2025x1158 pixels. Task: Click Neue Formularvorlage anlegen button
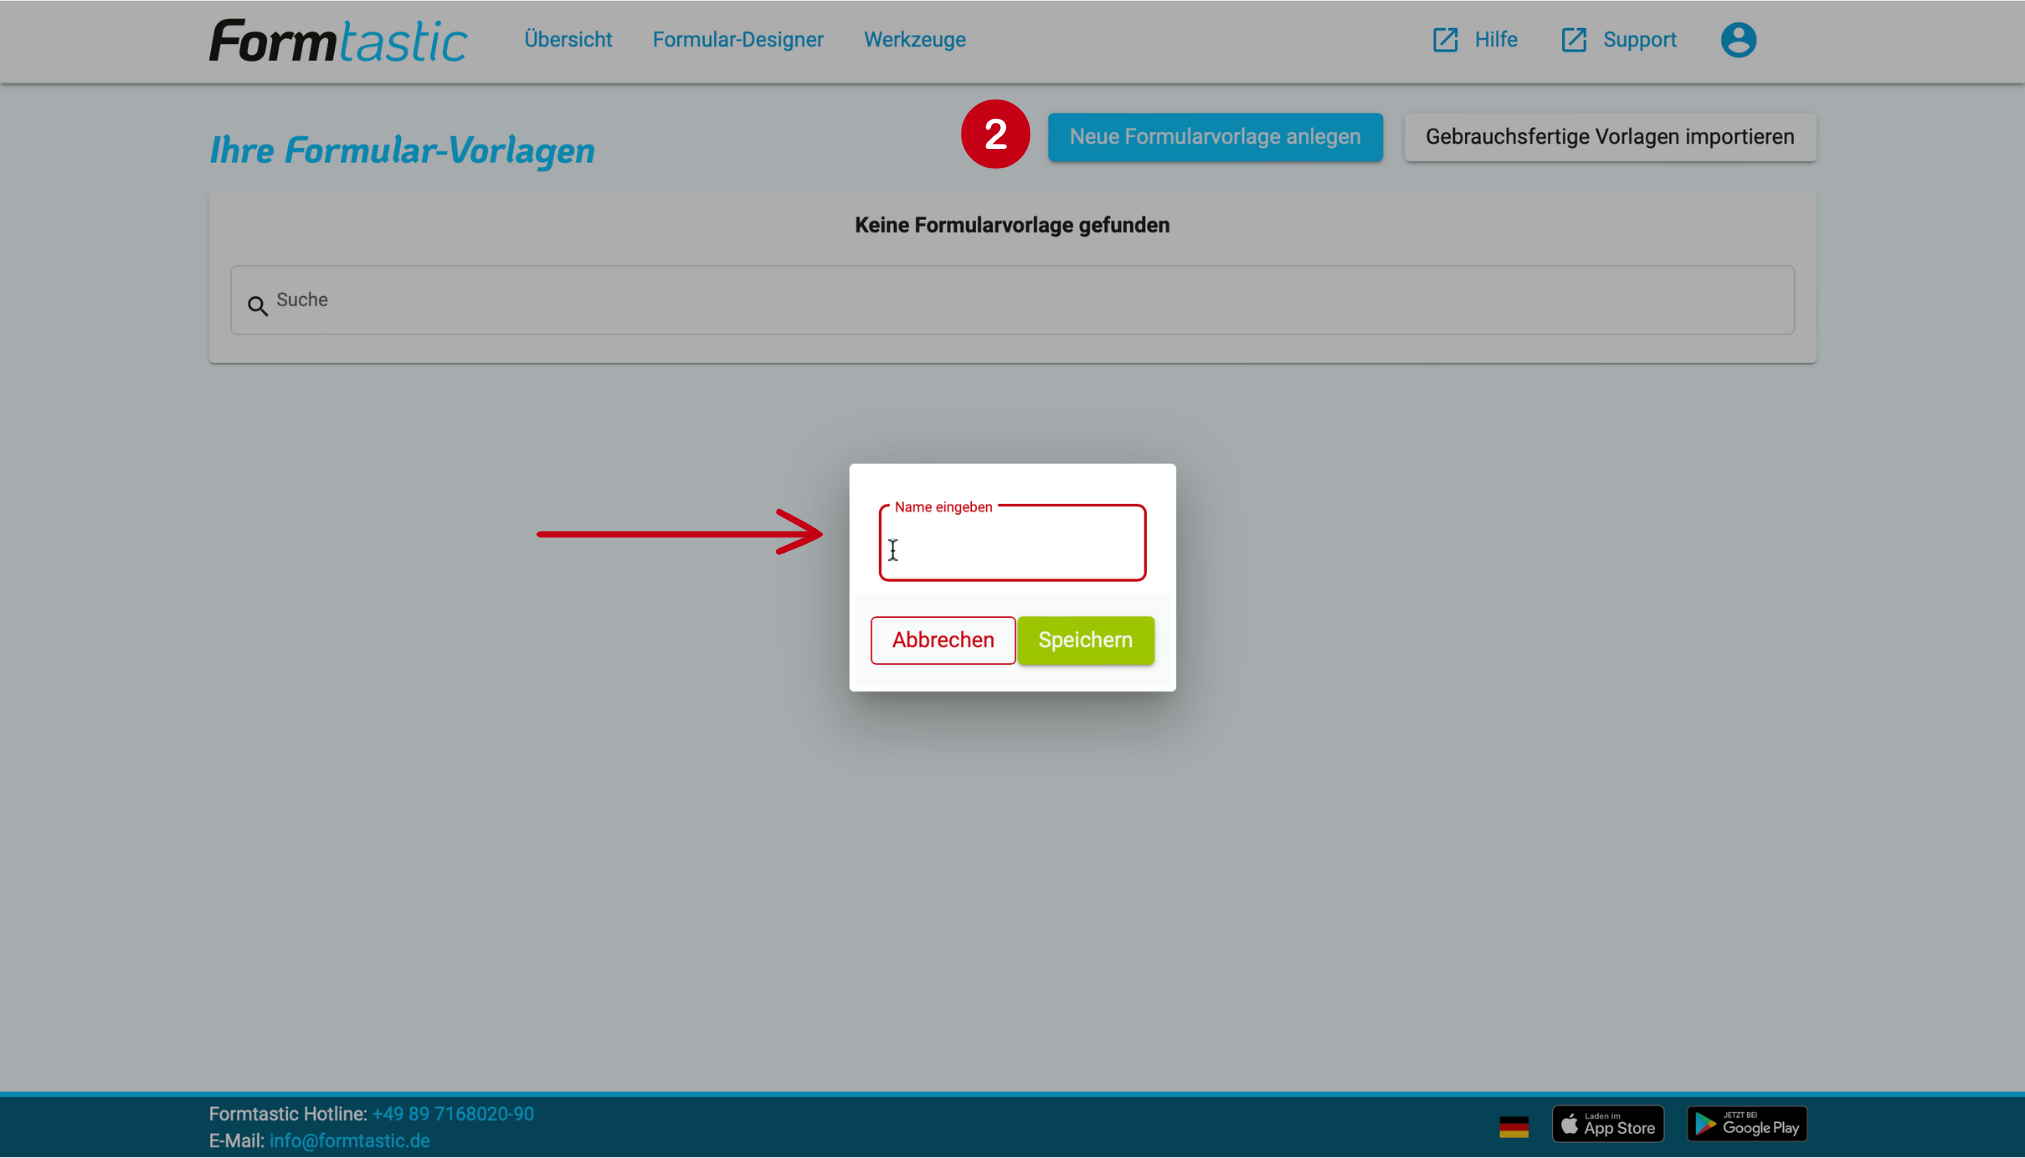tap(1215, 137)
